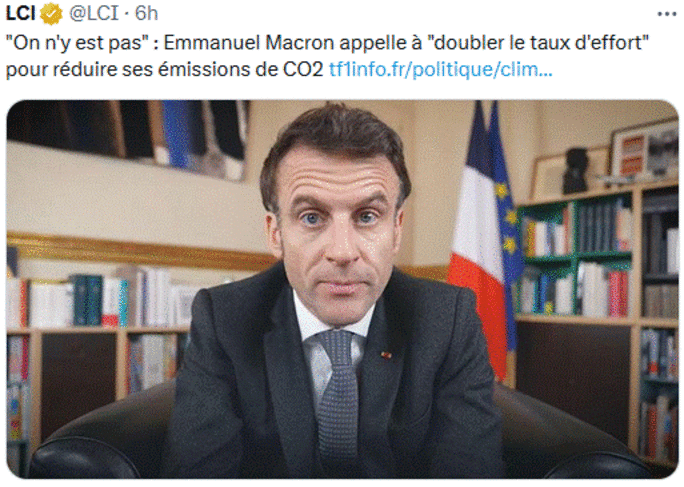Open the @LCI handle profile link
The height and width of the screenshot is (487, 684).
point(94,14)
